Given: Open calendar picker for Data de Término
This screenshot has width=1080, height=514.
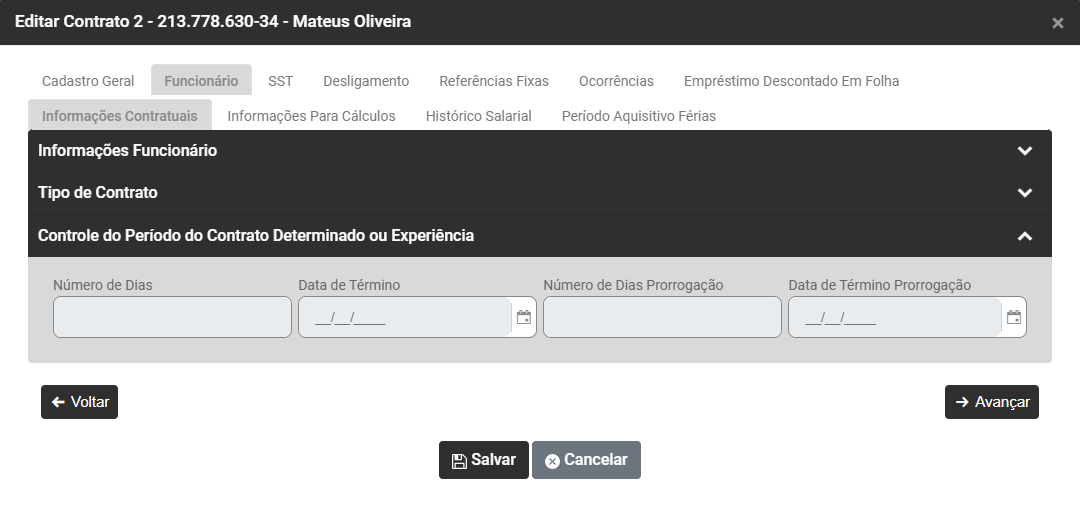Looking at the screenshot, I should point(524,318).
